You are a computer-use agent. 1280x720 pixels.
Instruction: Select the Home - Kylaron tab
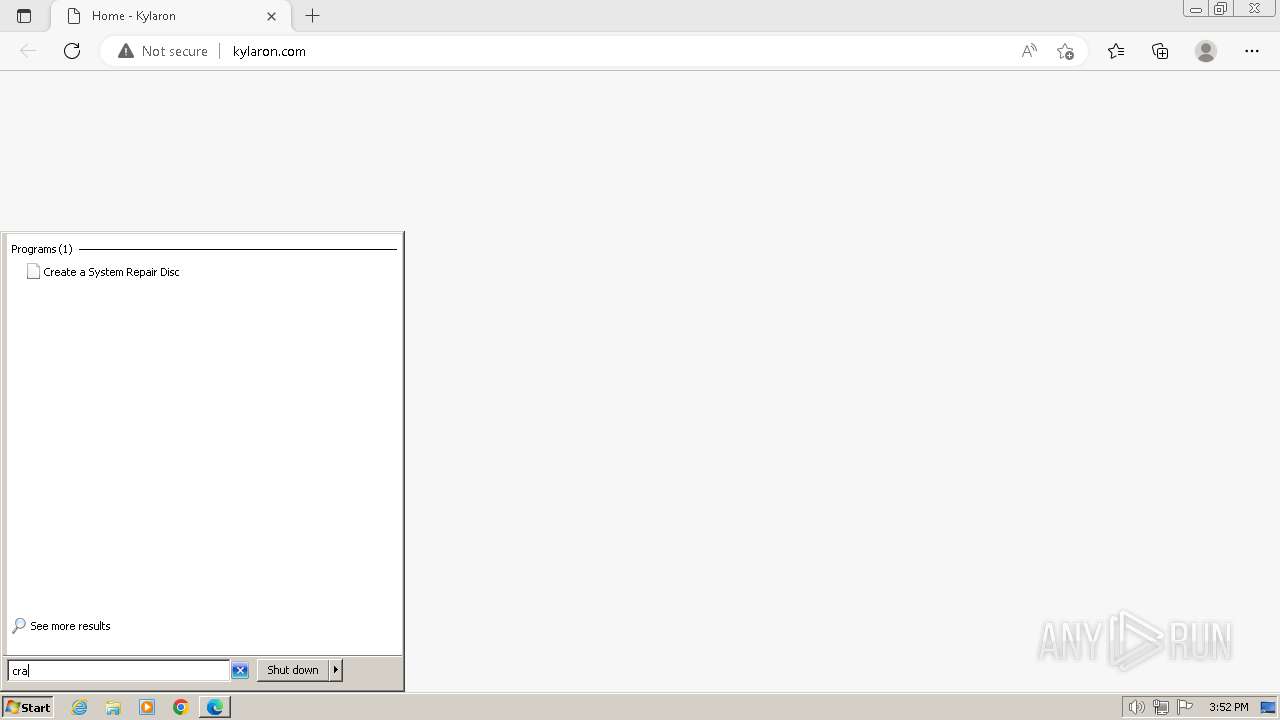[170, 16]
